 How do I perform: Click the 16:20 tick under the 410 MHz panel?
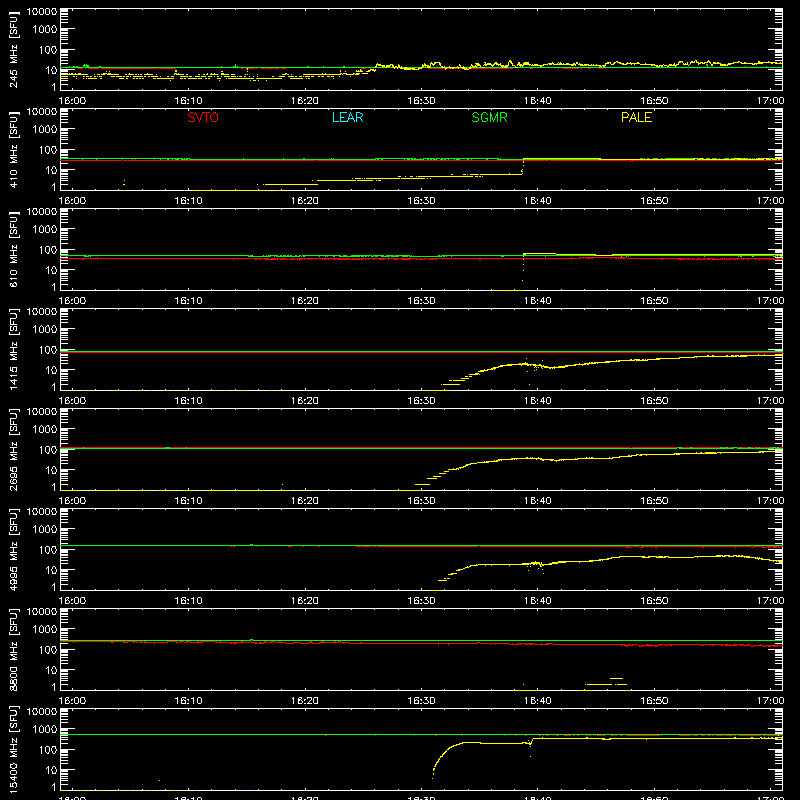(305, 201)
